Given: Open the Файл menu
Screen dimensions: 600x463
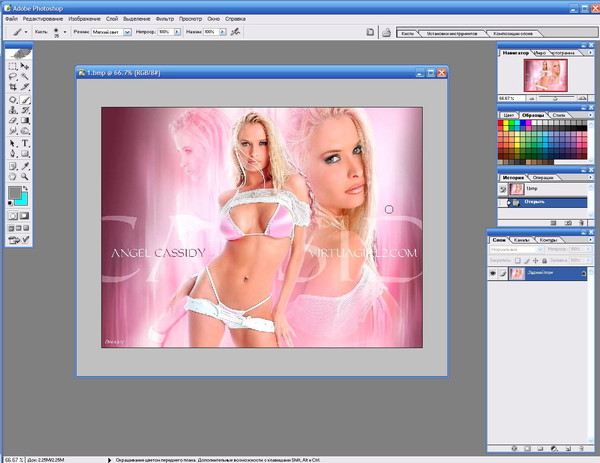Looking at the screenshot, I should [x=11, y=19].
